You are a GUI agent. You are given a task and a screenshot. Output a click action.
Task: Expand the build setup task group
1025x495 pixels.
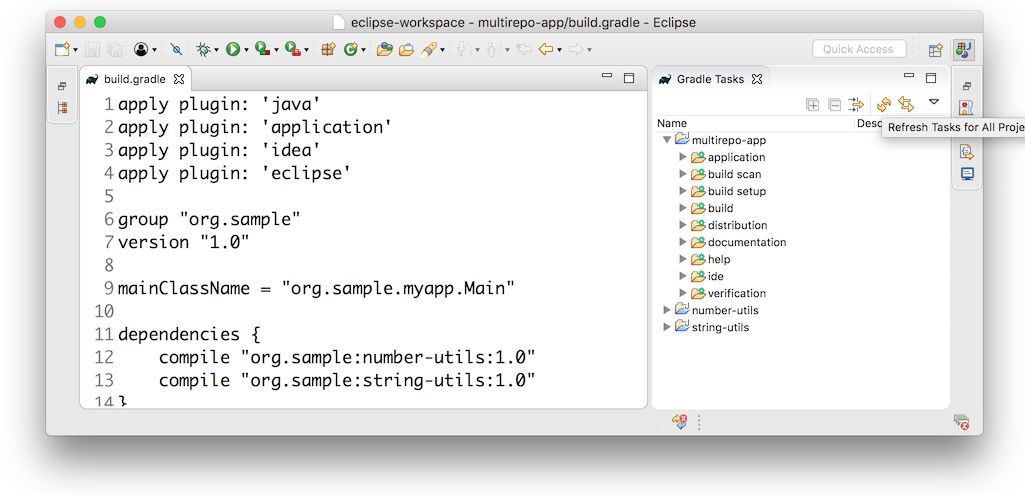(x=683, y=191)
